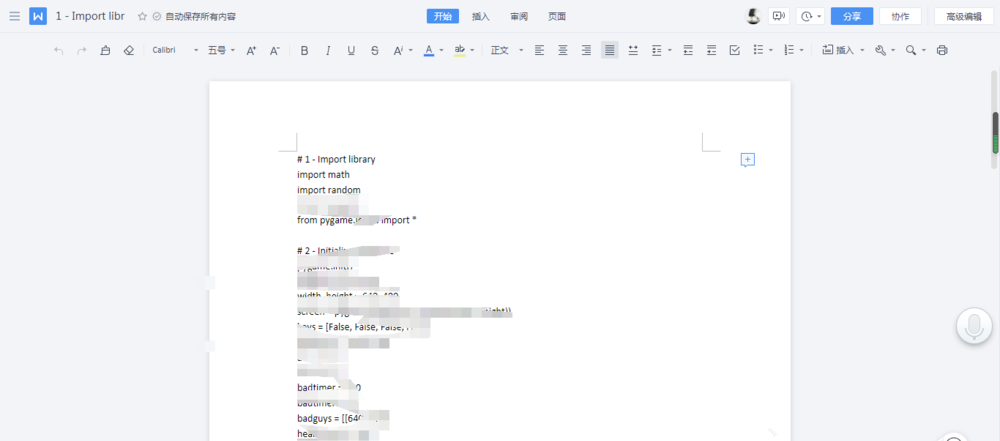The width and height of the screenshot is (1000, 441).
Task: Redo the last action
Action: [82, 50]
